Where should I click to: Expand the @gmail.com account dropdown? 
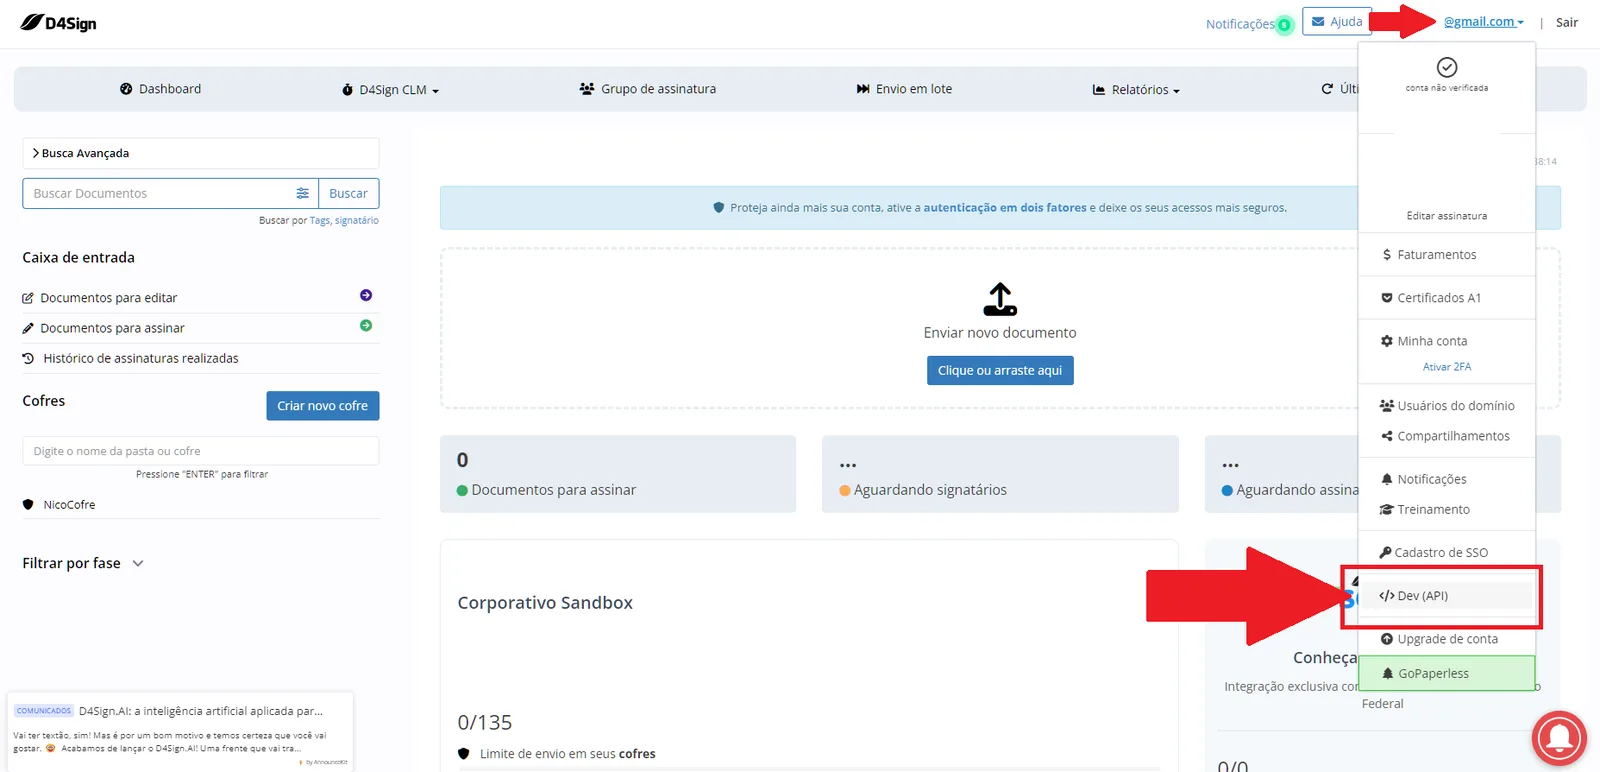tap(1483, 22)
